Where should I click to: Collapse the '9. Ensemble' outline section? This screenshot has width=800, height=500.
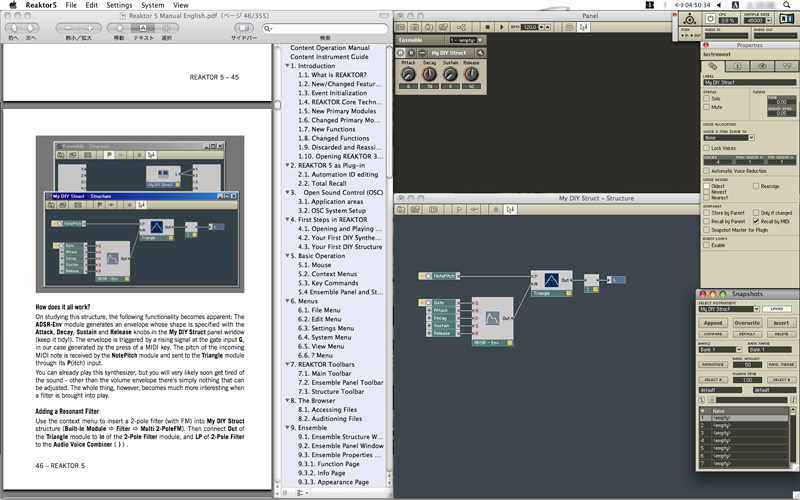pyautogui.click(x=287, y=428)
